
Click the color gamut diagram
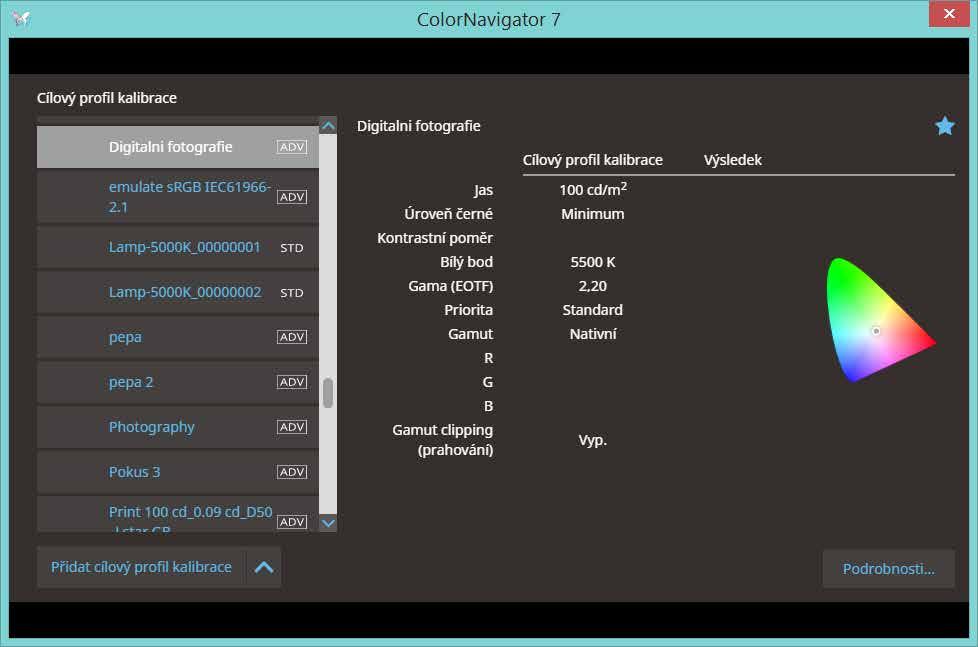click(x=880, y=319)
